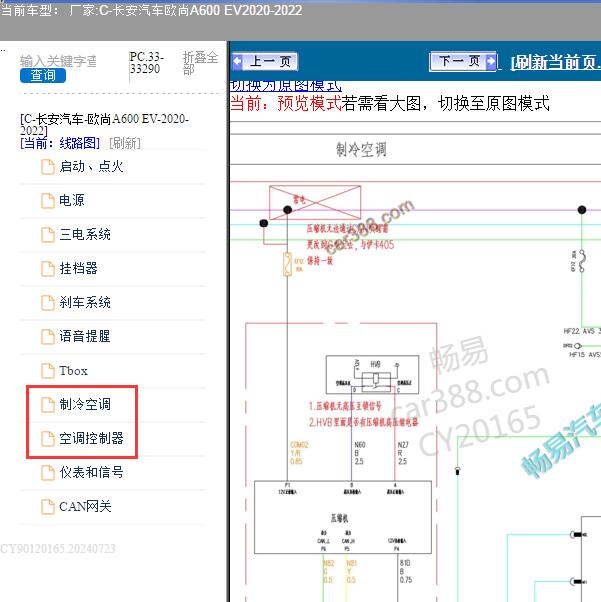This screenshot has width=601, height=602.
Task: Click document icon beside CAN网关
Action: 48,507
